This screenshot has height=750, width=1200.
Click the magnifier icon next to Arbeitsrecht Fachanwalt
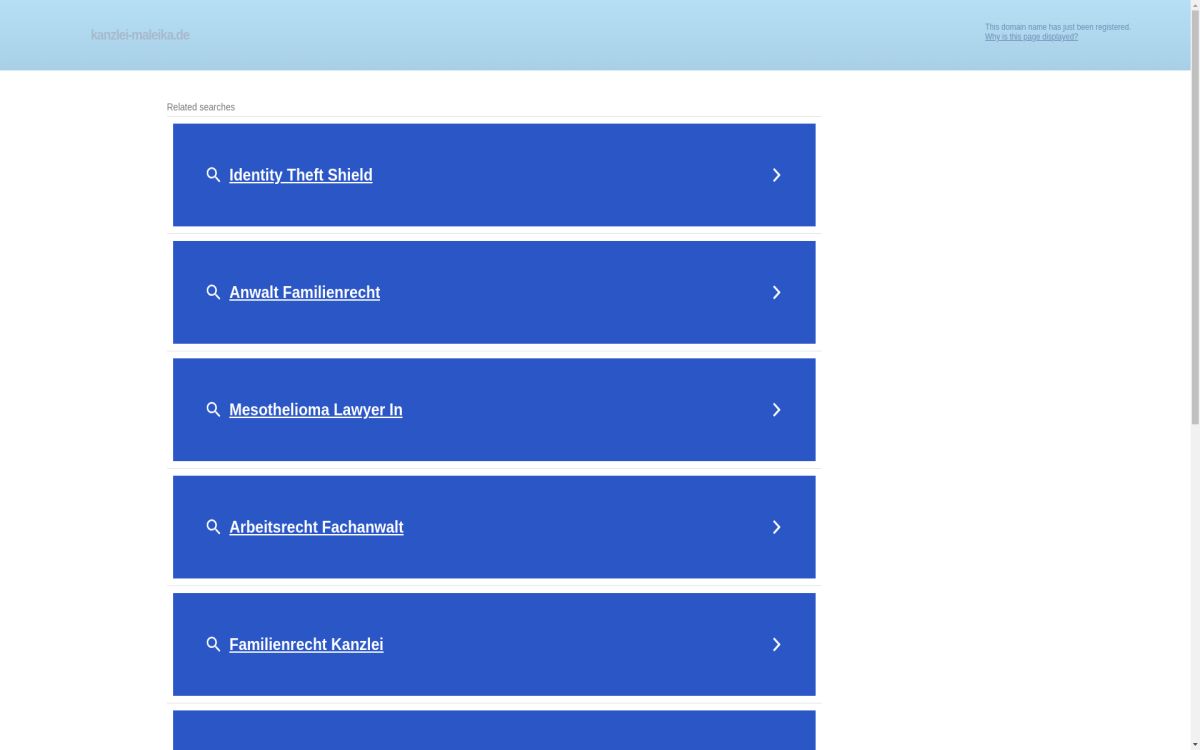click(x=213, y=527)
